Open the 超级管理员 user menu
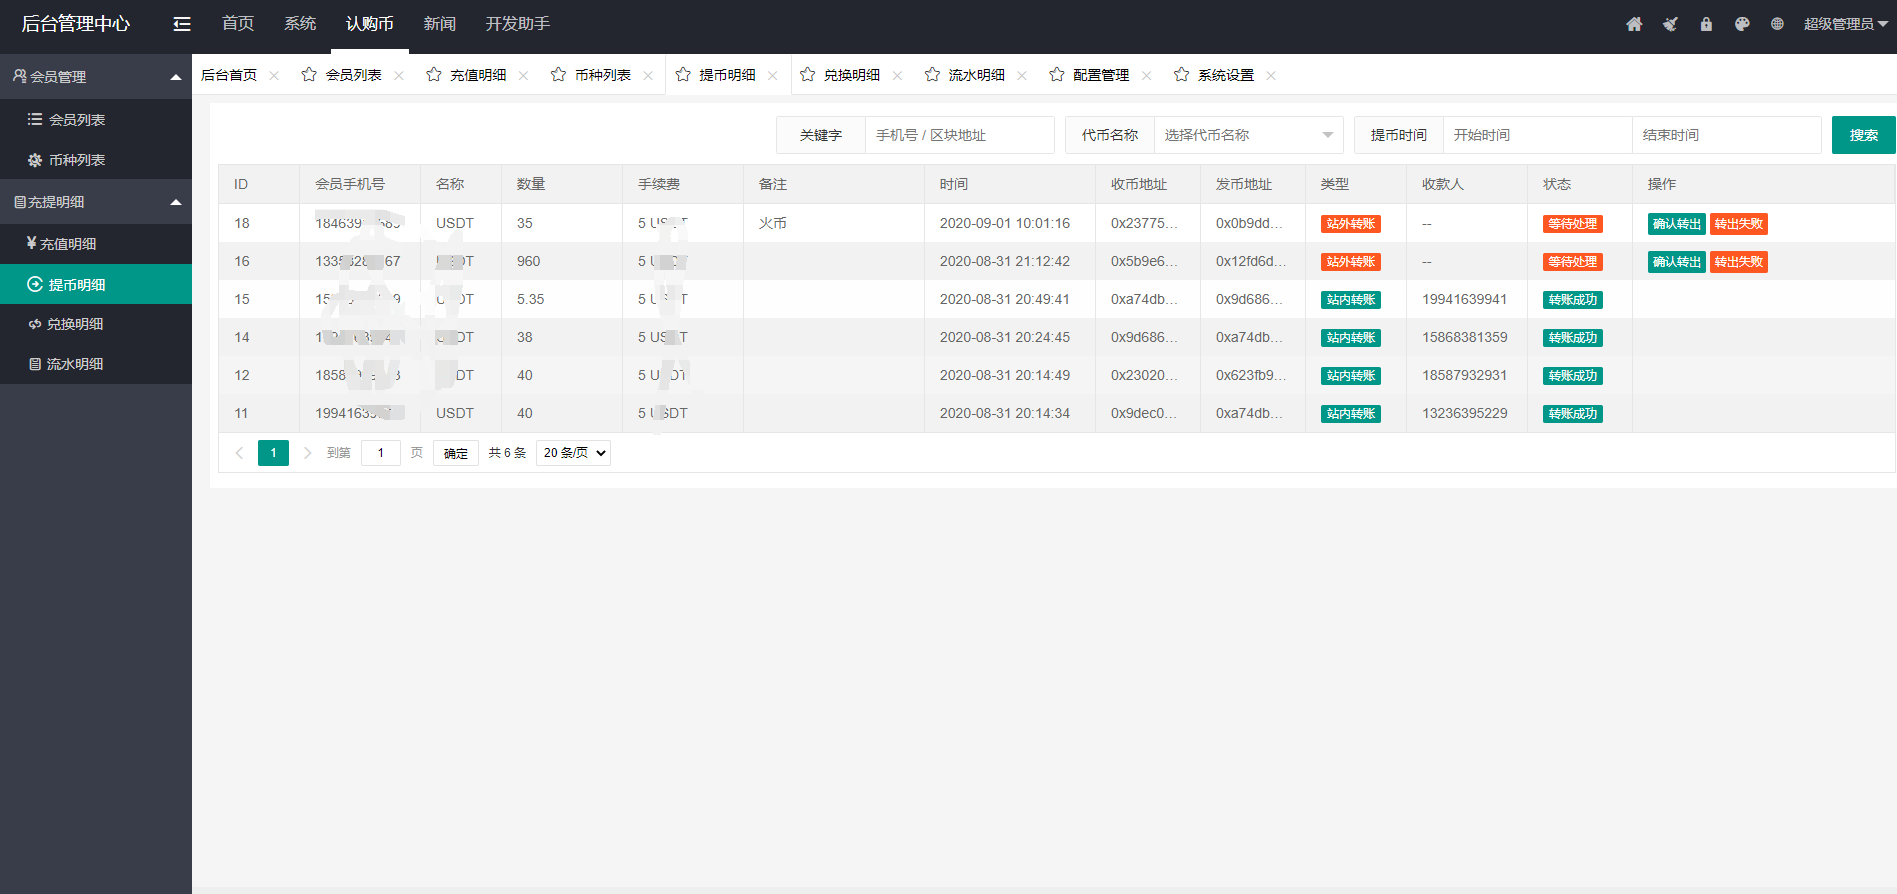 1844,24
